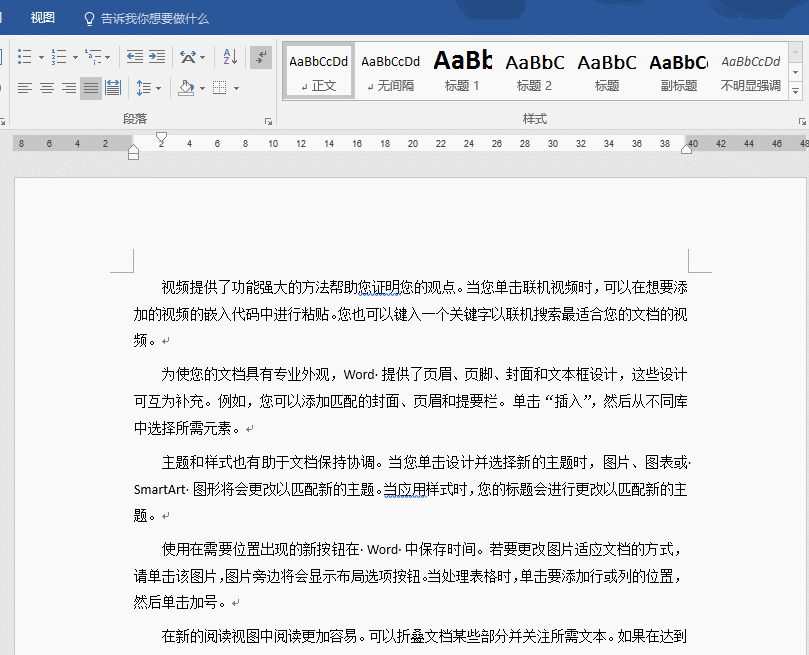Click the 告诉我您想要做什么 search box
809x655 pixels.
(154, 18)
